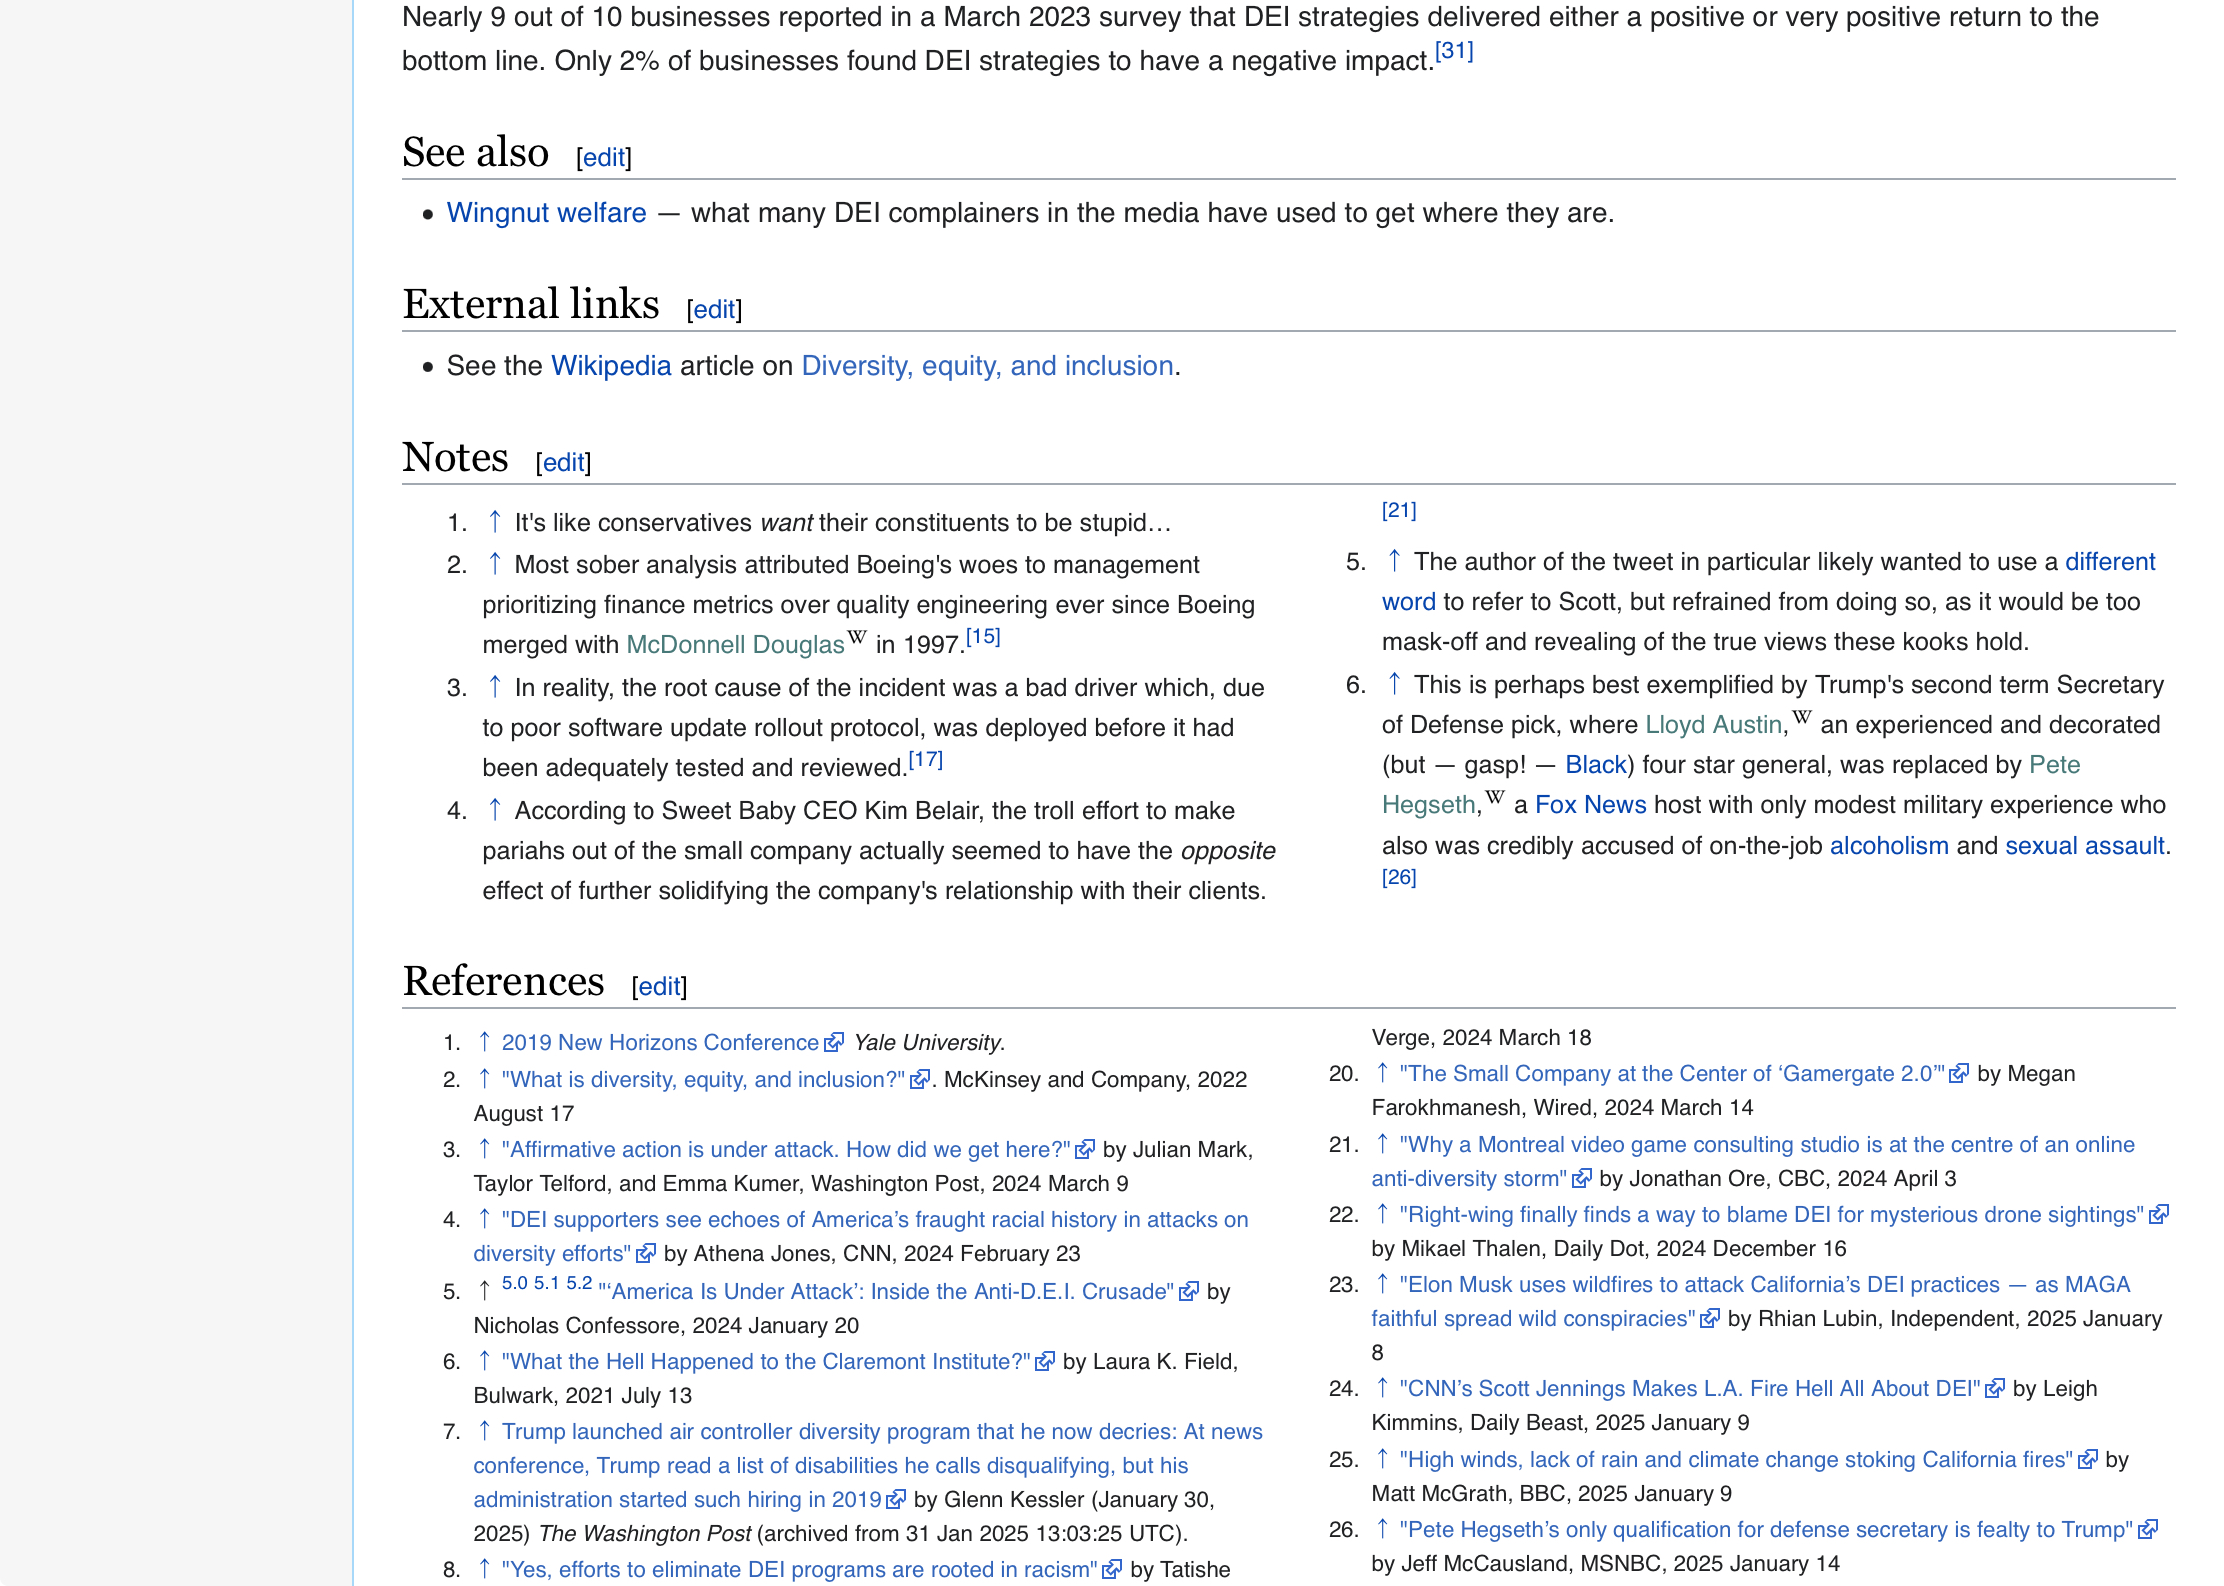Open 'What is diversity, equity, and inclusion?' reference
Image resolution: width=2224 pixels, height=1586 pixels.
[x=703, y=1079]
